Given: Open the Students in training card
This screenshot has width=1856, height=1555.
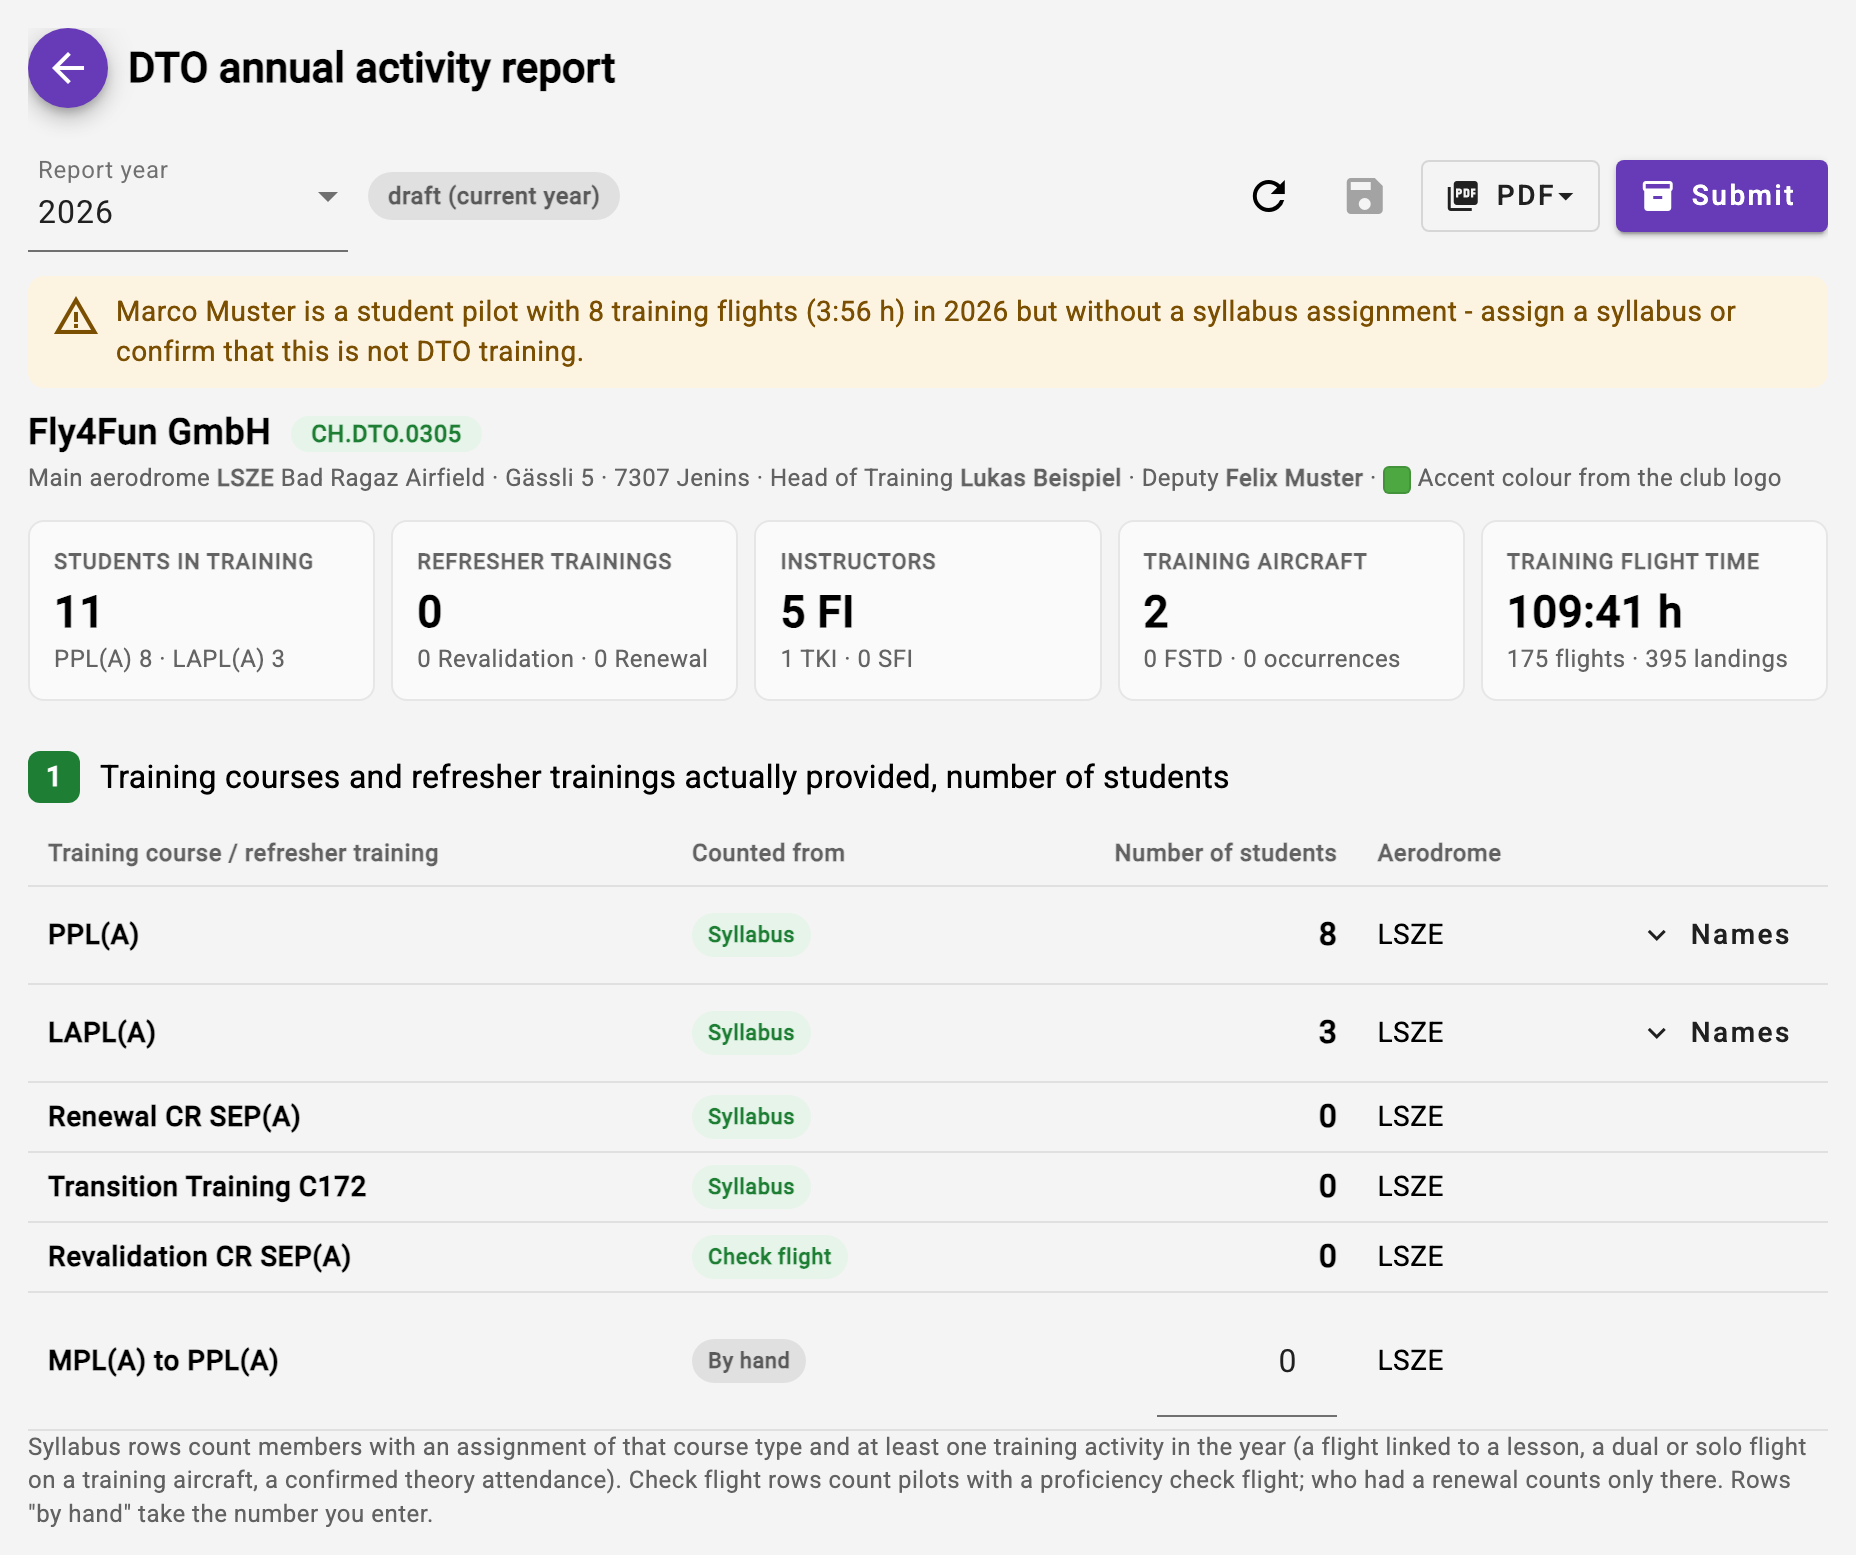Looking at the screenshot, I should (x=201, y=610).
